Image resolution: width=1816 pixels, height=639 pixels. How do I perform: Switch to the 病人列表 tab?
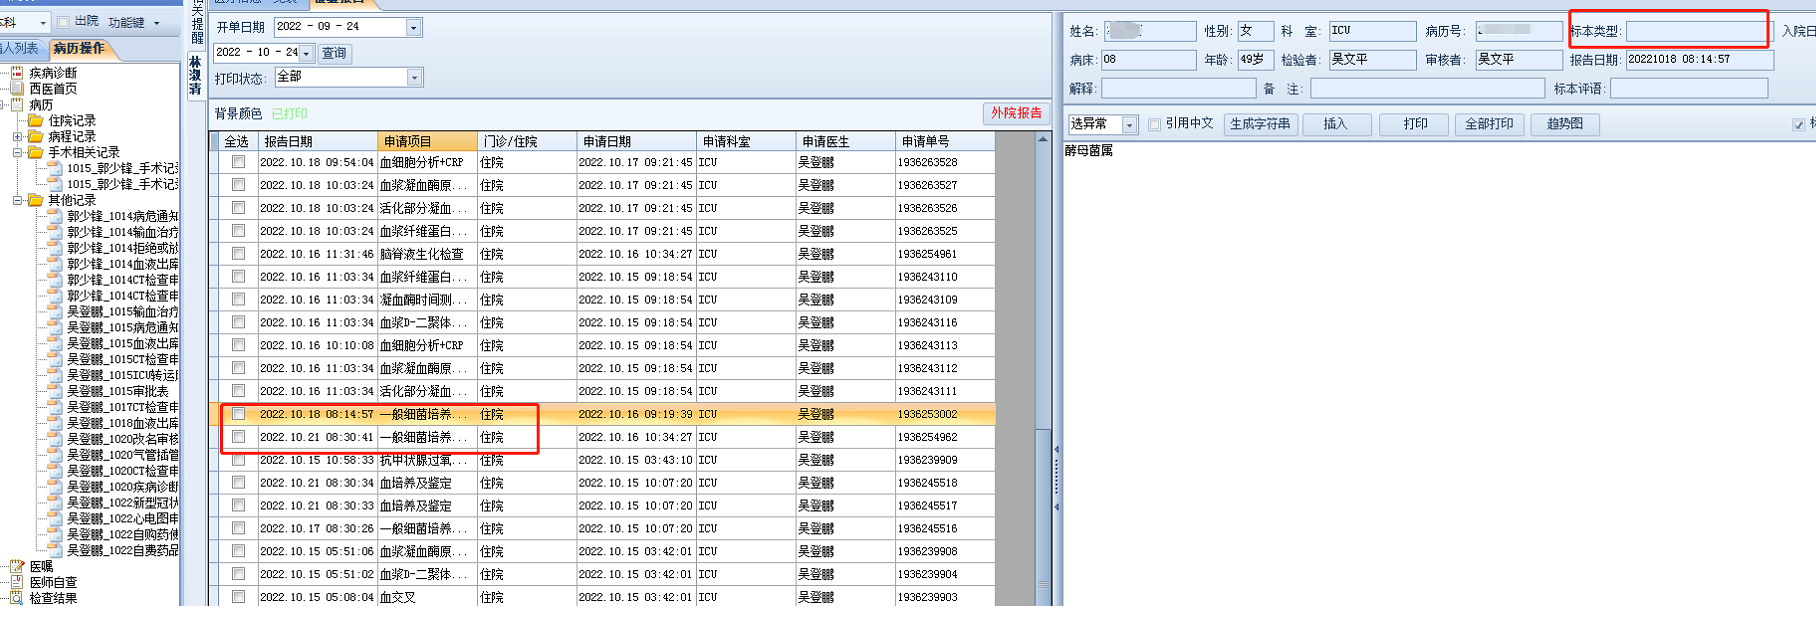(20, 48)
